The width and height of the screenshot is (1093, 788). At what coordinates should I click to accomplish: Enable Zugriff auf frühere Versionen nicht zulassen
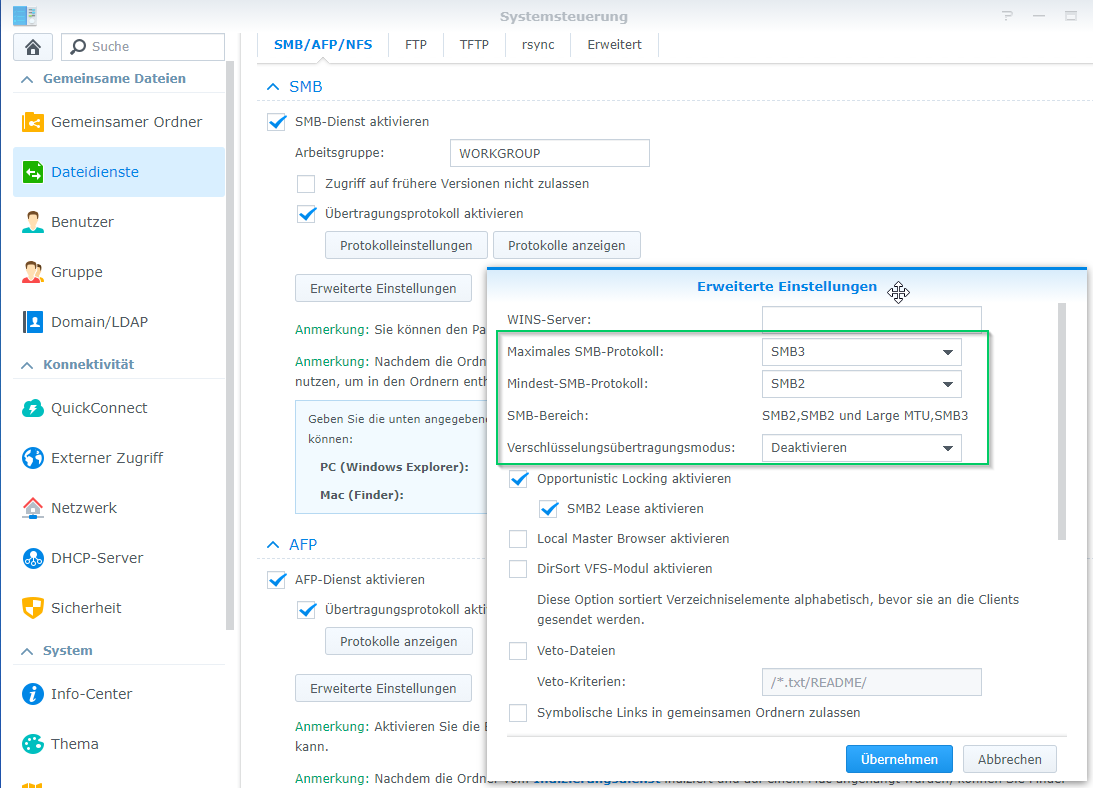[306, 184]
